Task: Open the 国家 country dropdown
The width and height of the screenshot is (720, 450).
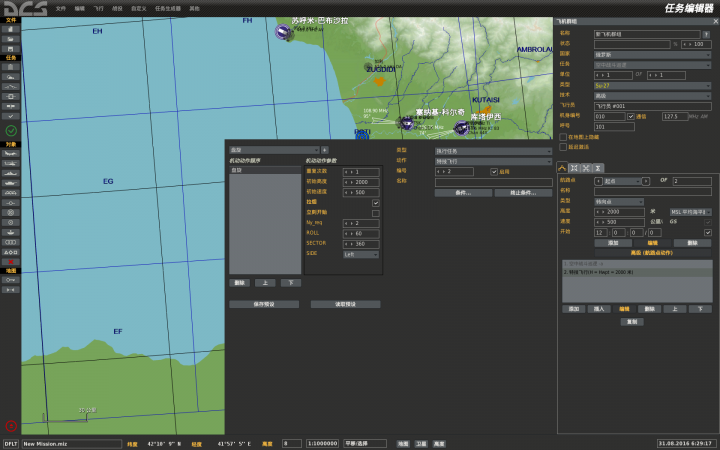Action: (x=652, y=55)
